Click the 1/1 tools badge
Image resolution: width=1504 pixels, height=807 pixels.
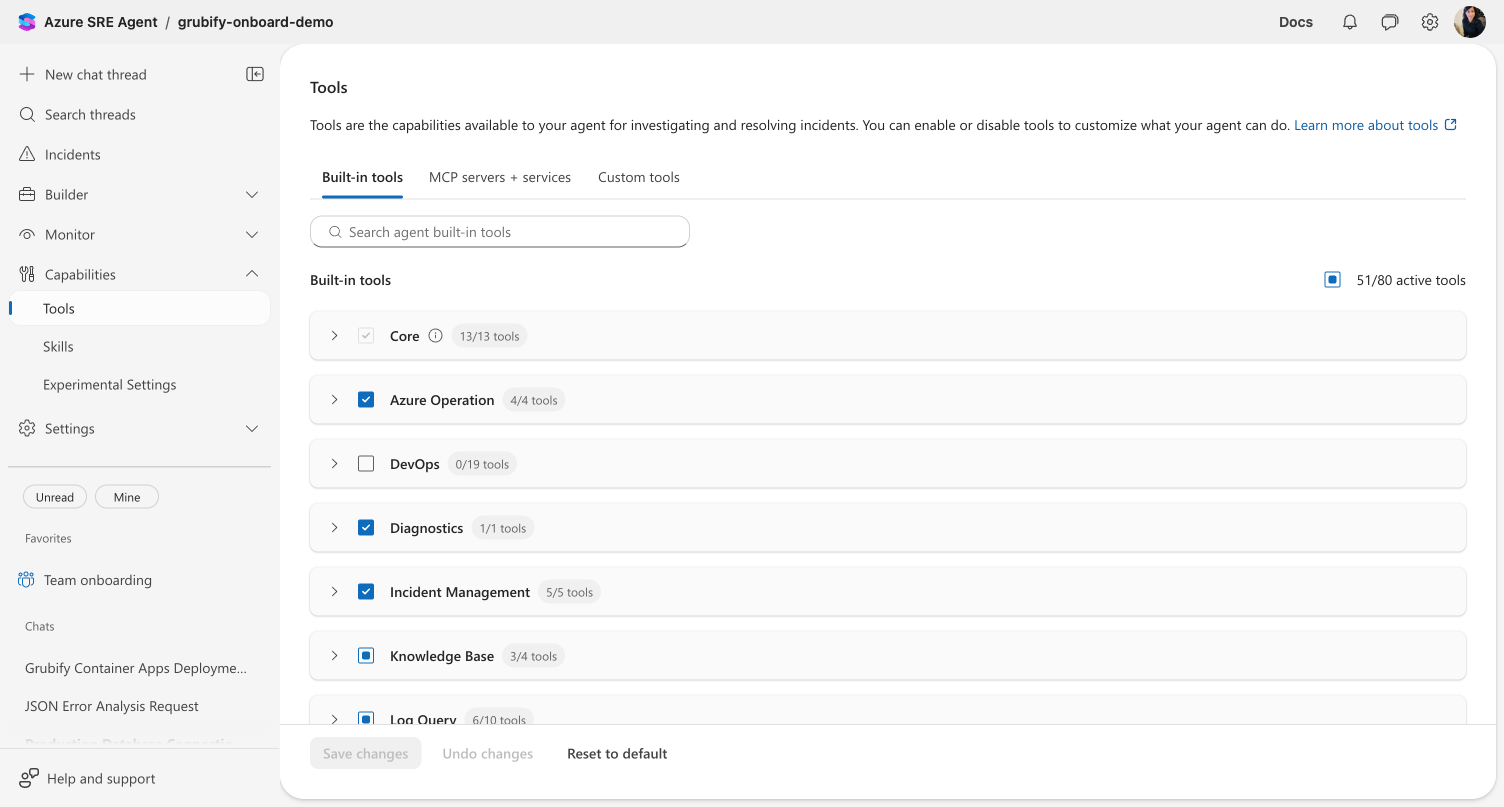pyautogui.click(x=502, y=528)
